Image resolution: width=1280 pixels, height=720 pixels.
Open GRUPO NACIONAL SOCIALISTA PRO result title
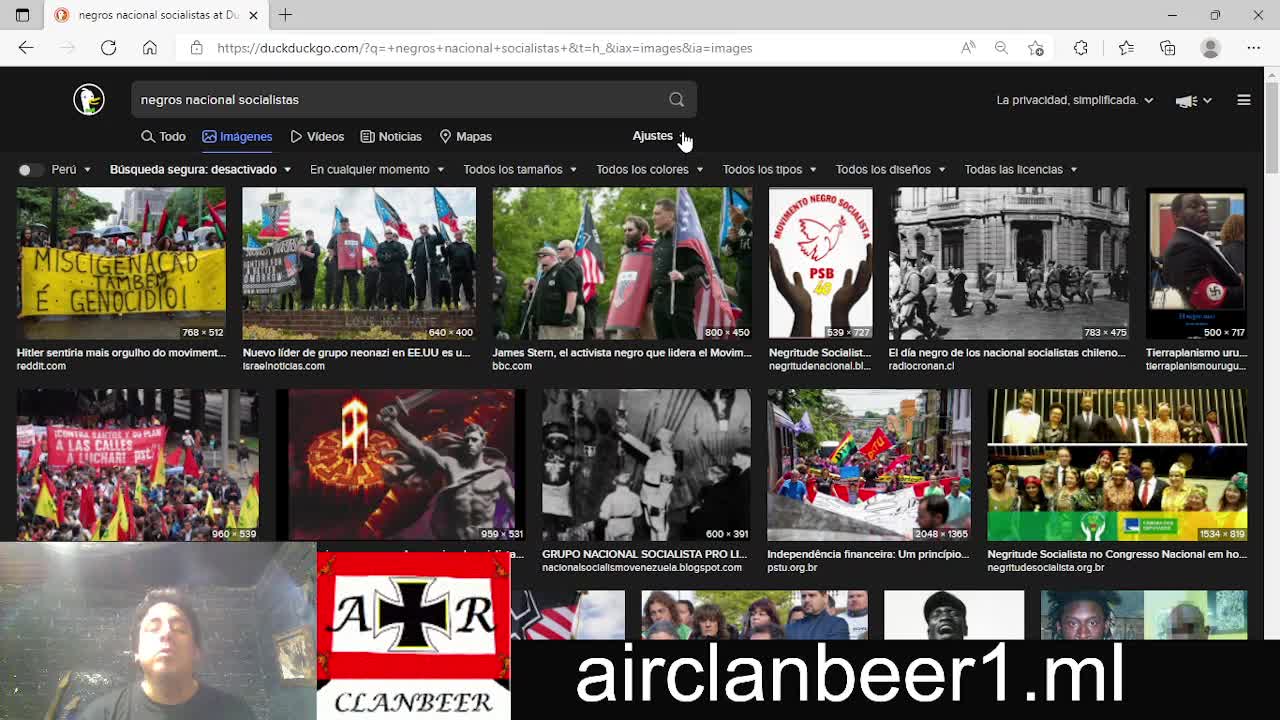point(644,554)
